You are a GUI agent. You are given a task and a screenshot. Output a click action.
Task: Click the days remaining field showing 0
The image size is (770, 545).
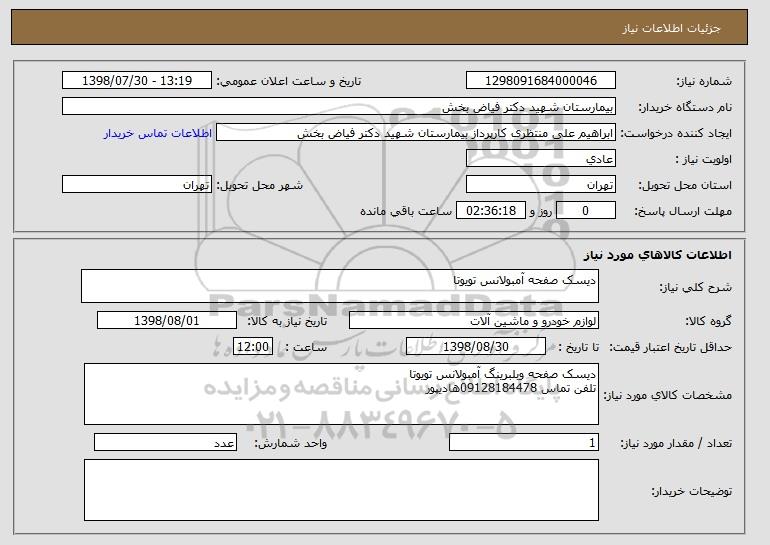click(586, 211)
